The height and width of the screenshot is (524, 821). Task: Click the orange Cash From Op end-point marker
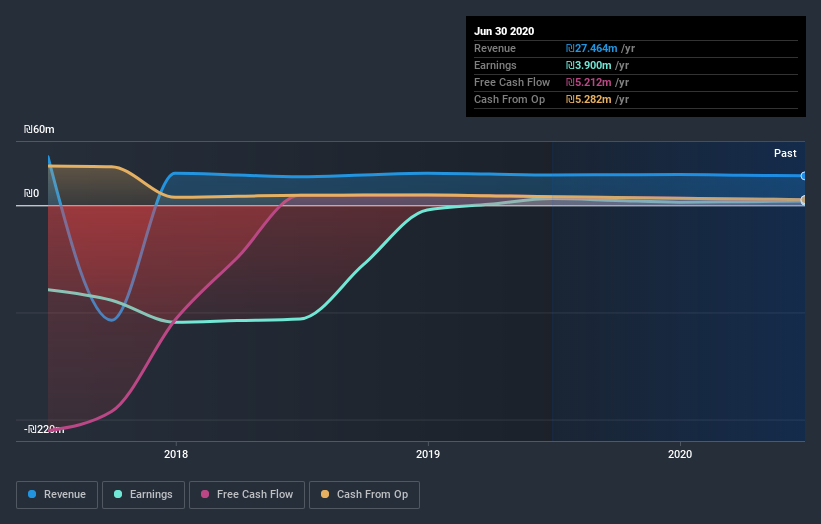[x=803, y=199]
